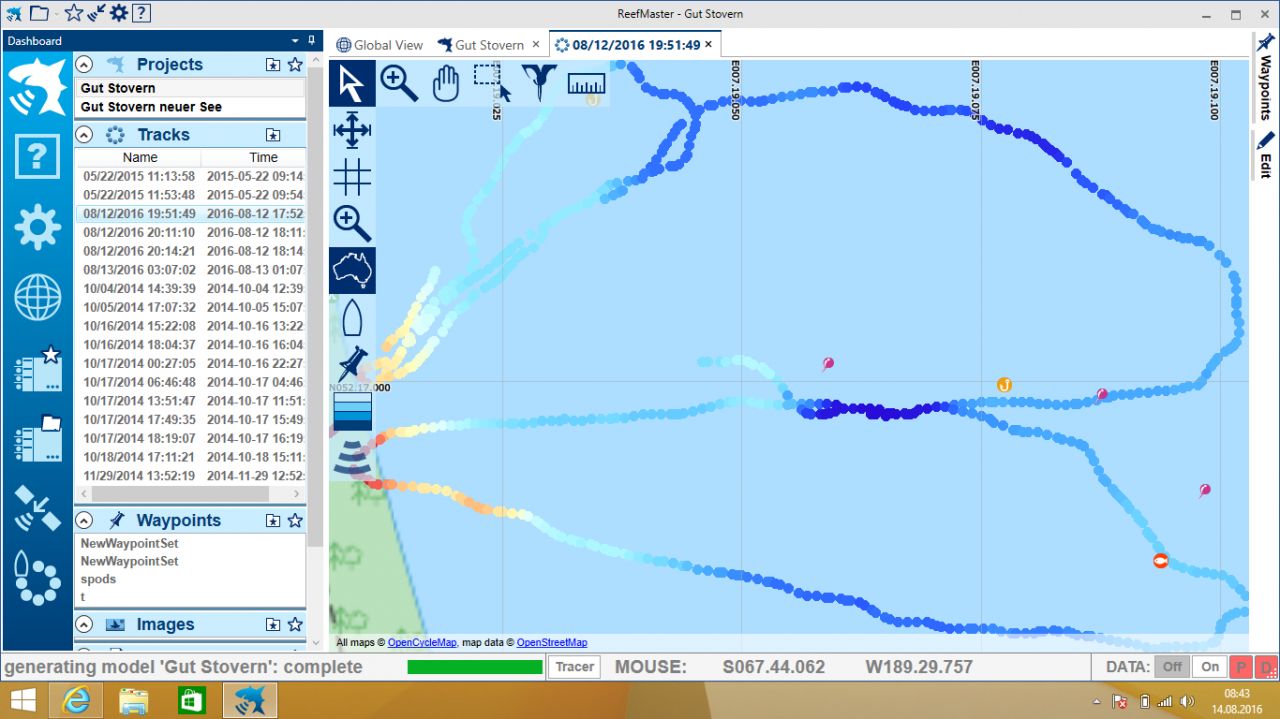The image size is (1280, 719).
Task: Click the Tracer button
Action: click(574, 667)
